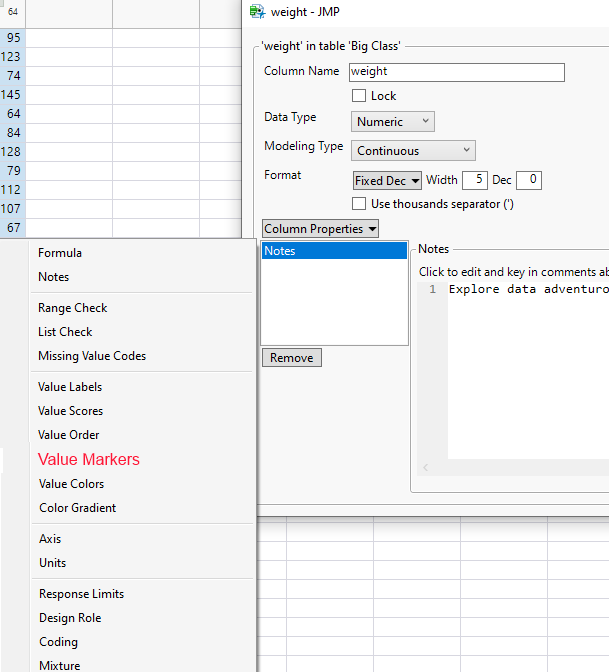Open the Data Type dropdown set to Numeric
Viewport: 609px width, 672px height.
point(393,122)
